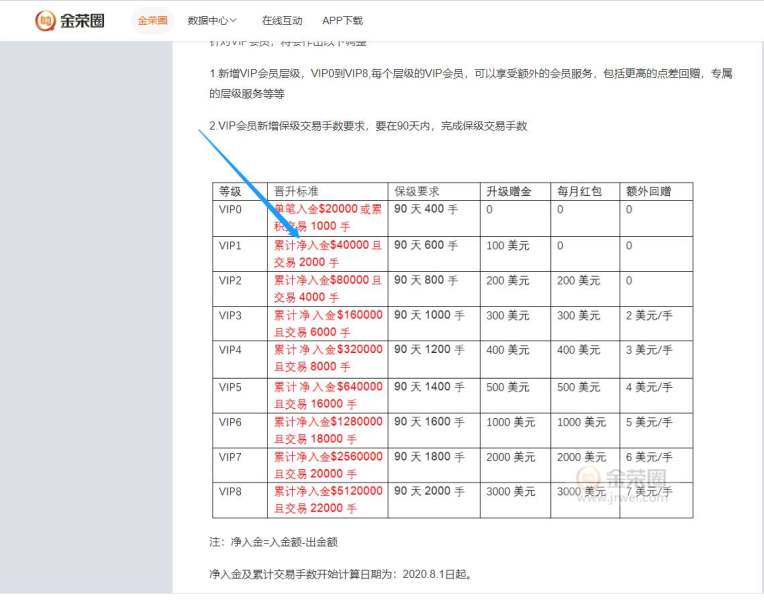Viewport: 764px width, 600px height.
Task: Open the 金荣圈 nav tab
Action: 153,20
